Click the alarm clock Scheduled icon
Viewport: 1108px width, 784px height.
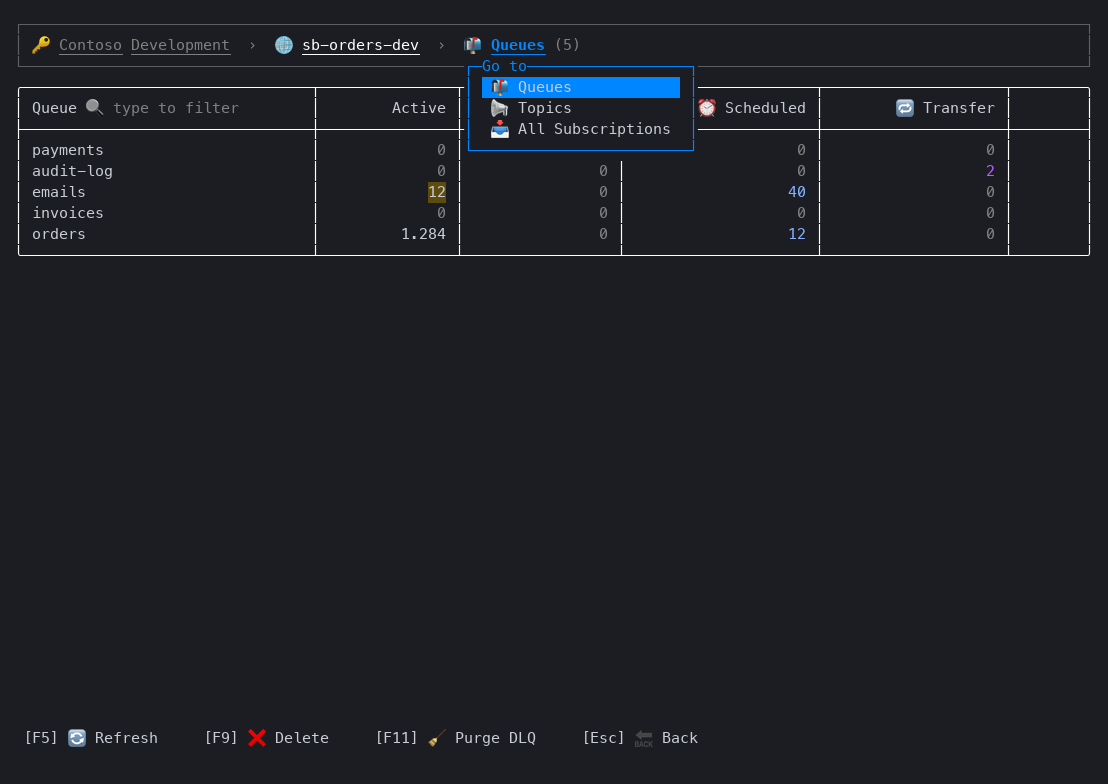pos(707,108)
